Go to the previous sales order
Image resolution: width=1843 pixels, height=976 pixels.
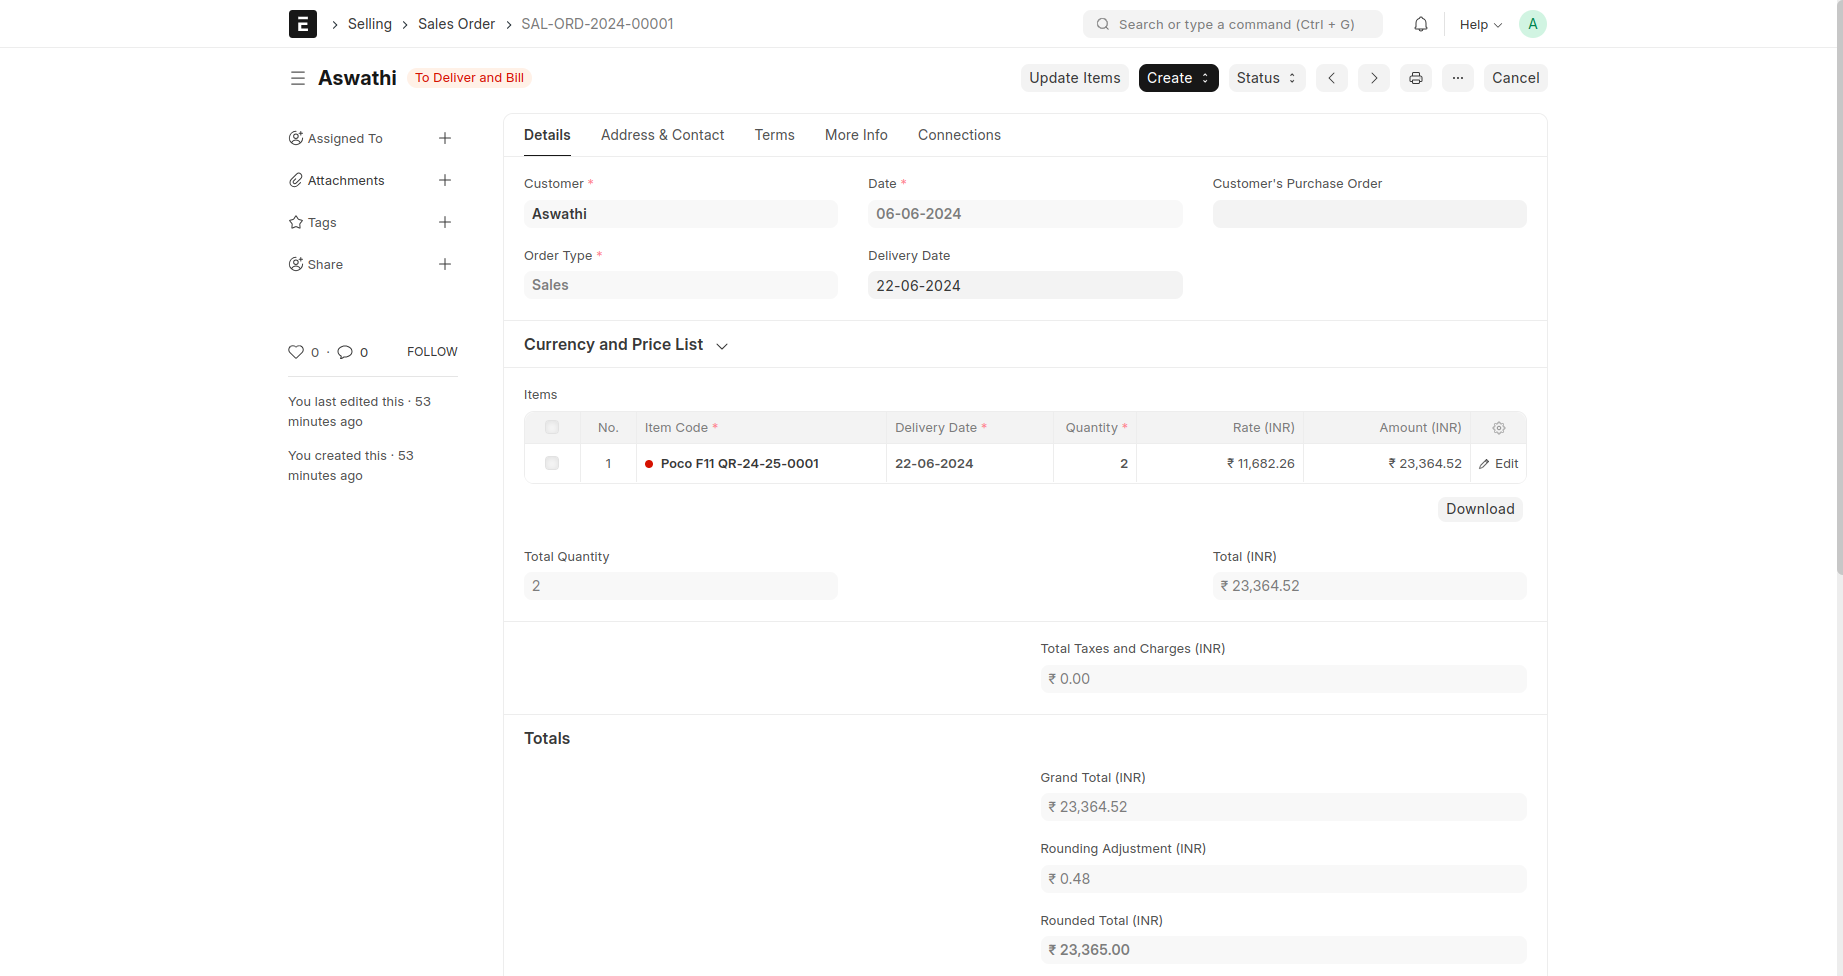click(1331, 78)
